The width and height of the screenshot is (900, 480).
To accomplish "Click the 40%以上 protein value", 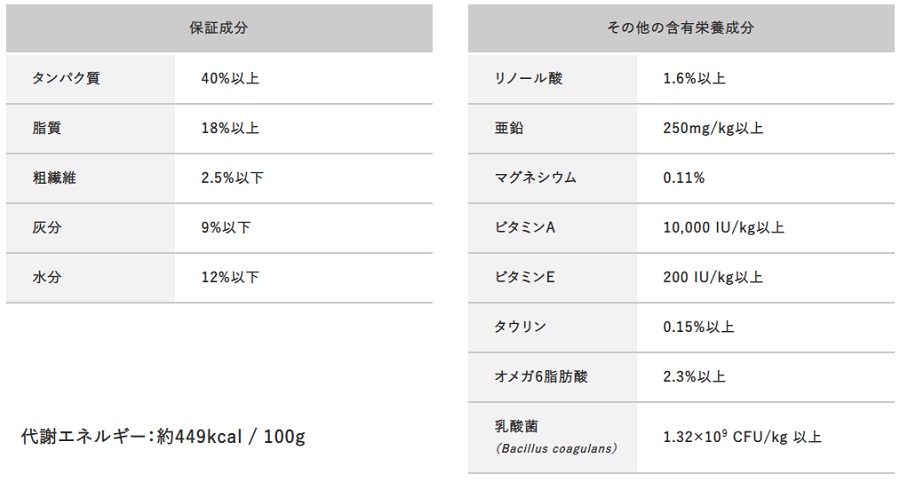I will click(230, 78).
